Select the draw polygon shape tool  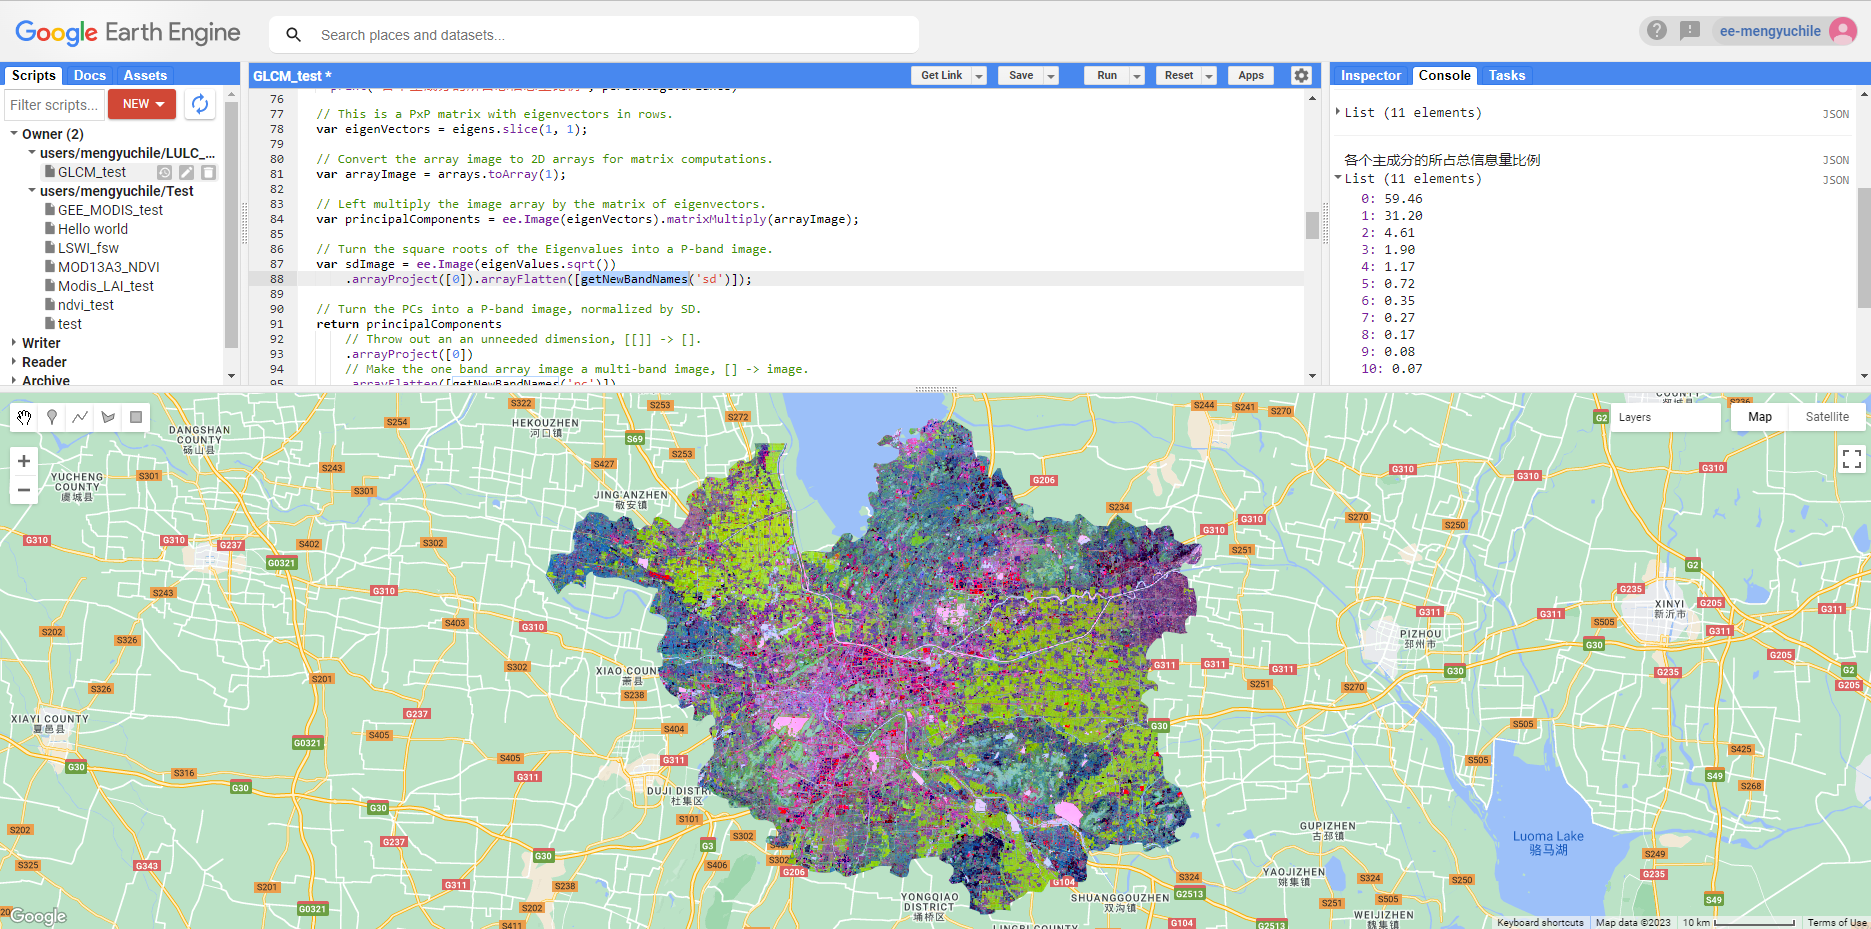(x=108, y=417)
